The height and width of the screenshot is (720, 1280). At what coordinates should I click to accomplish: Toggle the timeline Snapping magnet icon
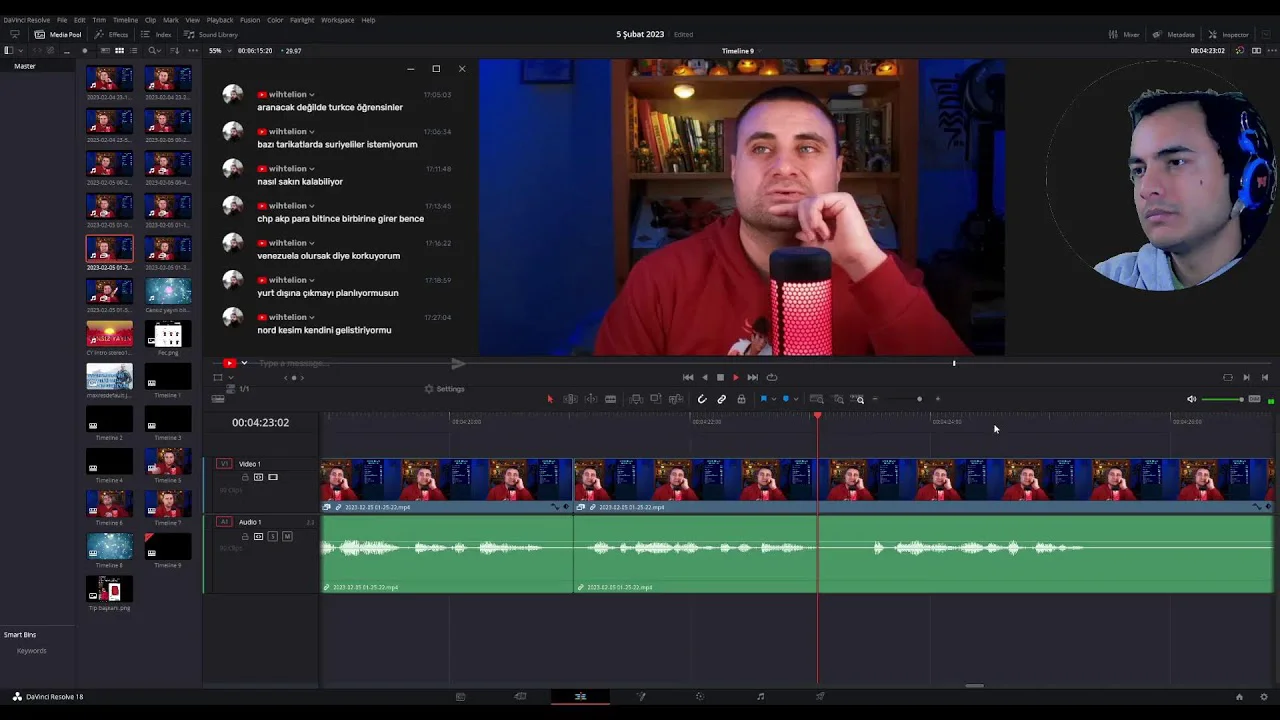click(702, 399)
